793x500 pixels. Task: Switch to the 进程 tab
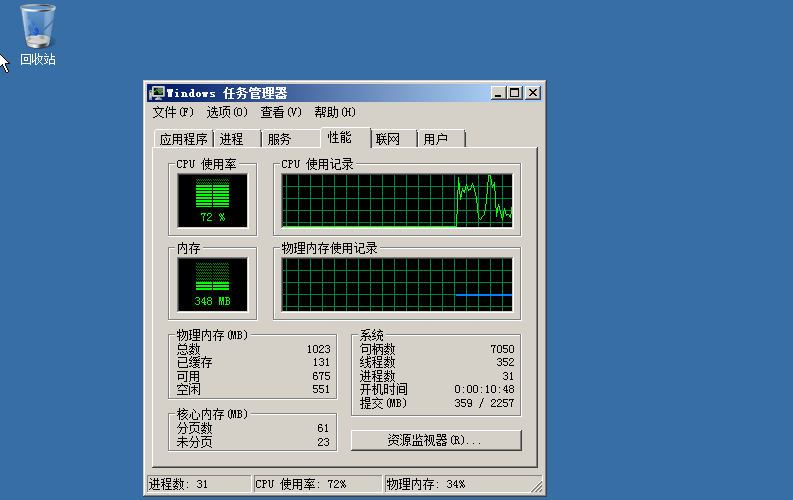coord(237,139)
